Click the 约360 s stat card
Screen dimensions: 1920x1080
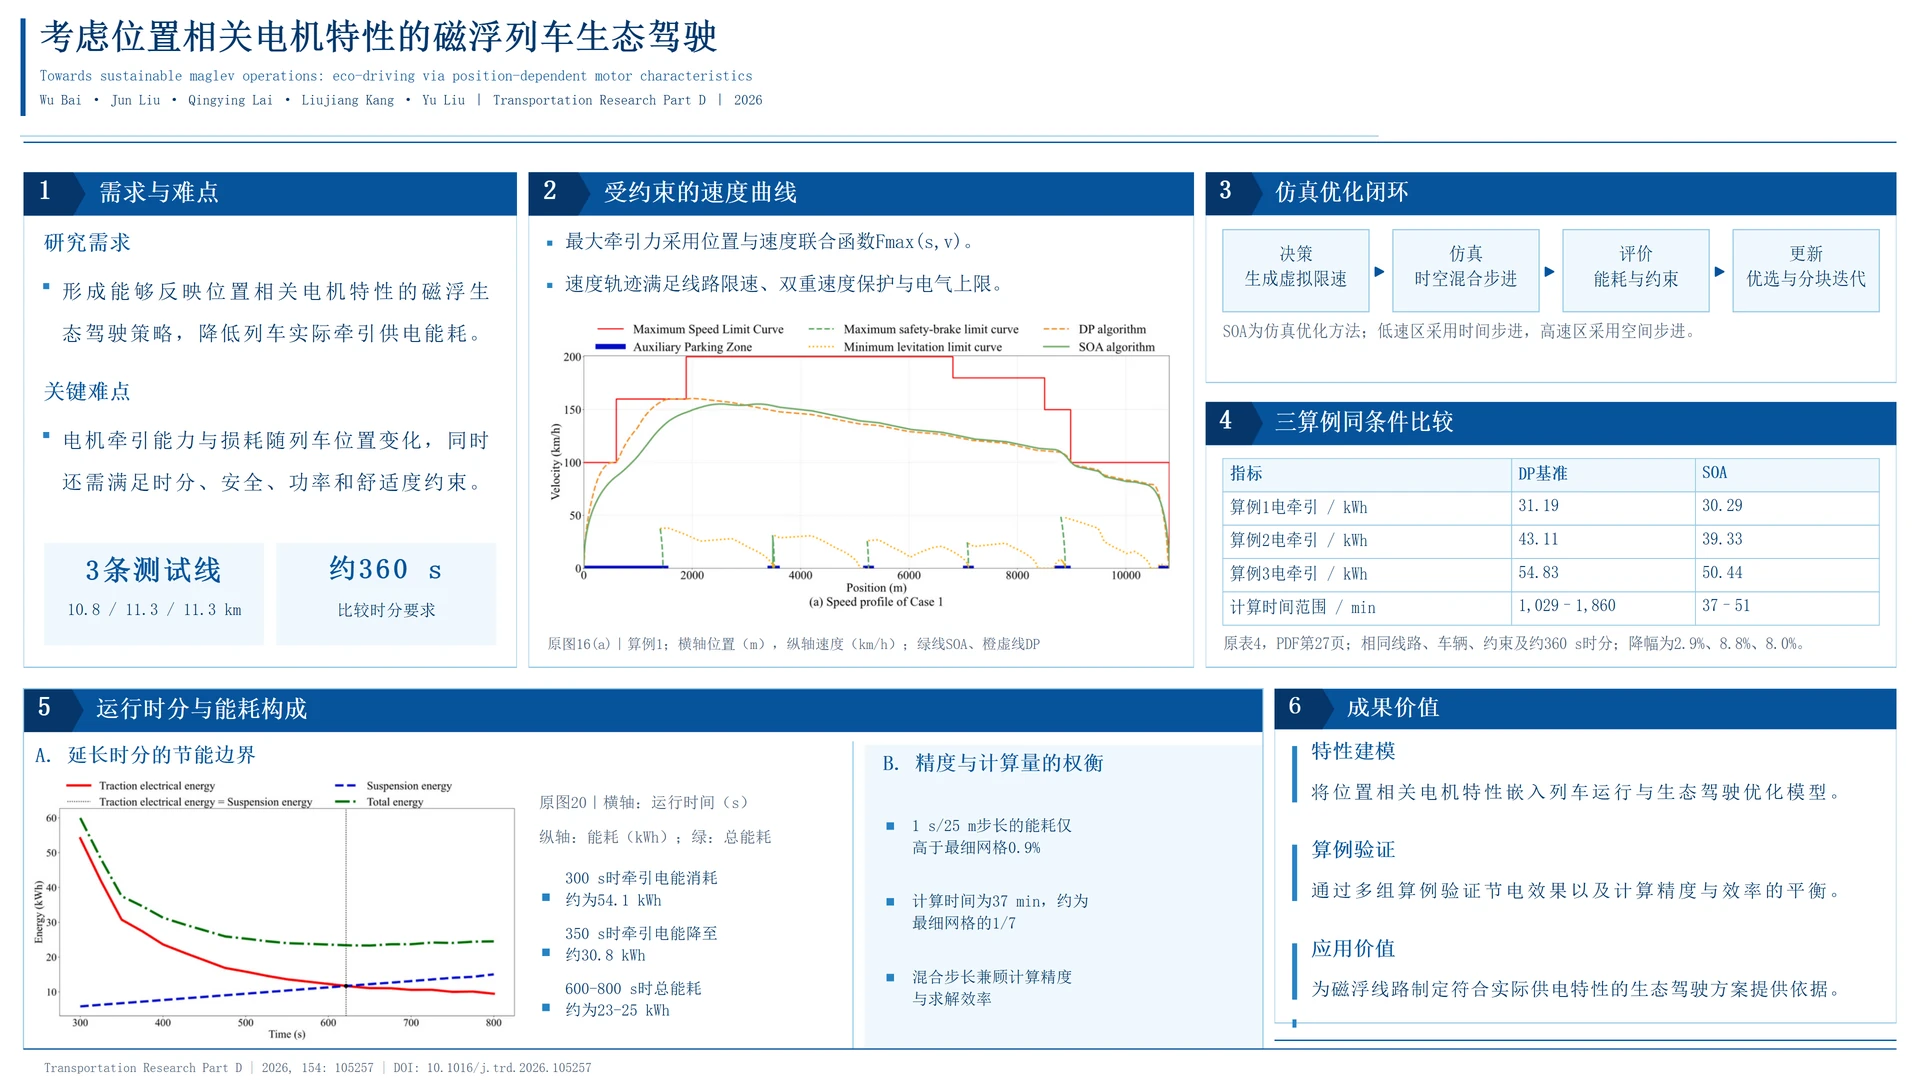(386, 593)
